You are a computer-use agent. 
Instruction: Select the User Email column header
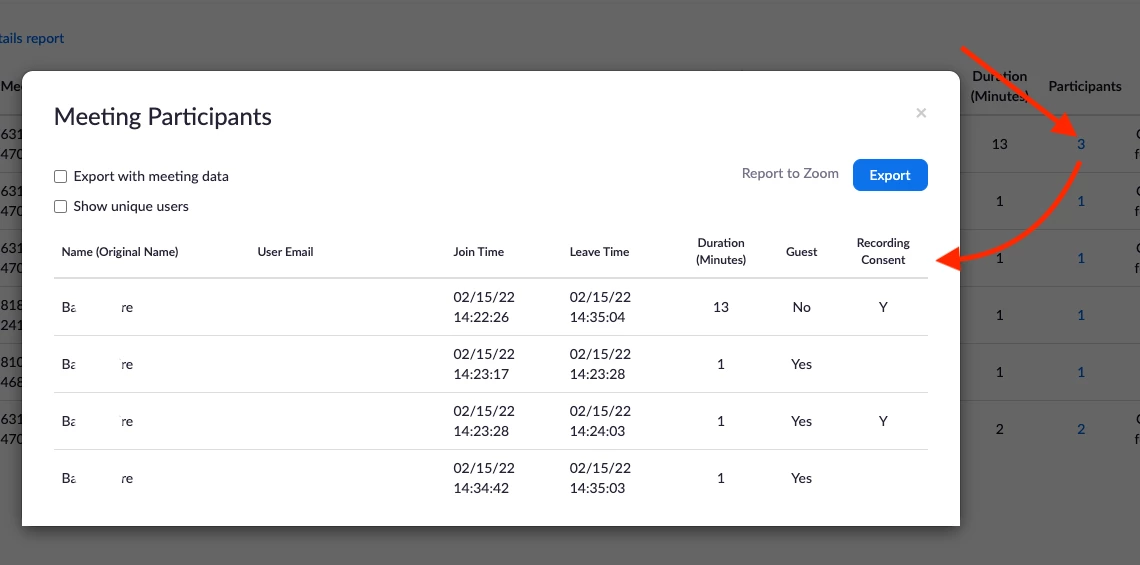click(x=285, y=252)
